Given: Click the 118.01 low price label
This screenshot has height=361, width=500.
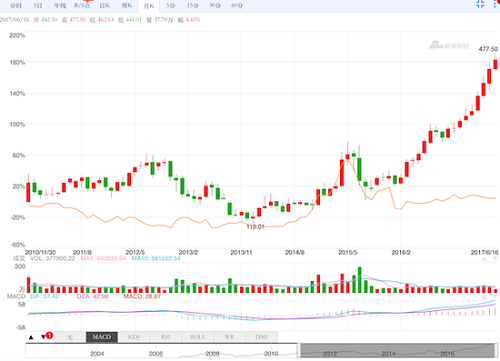Looking at the screenshot, I should (255, 227).
